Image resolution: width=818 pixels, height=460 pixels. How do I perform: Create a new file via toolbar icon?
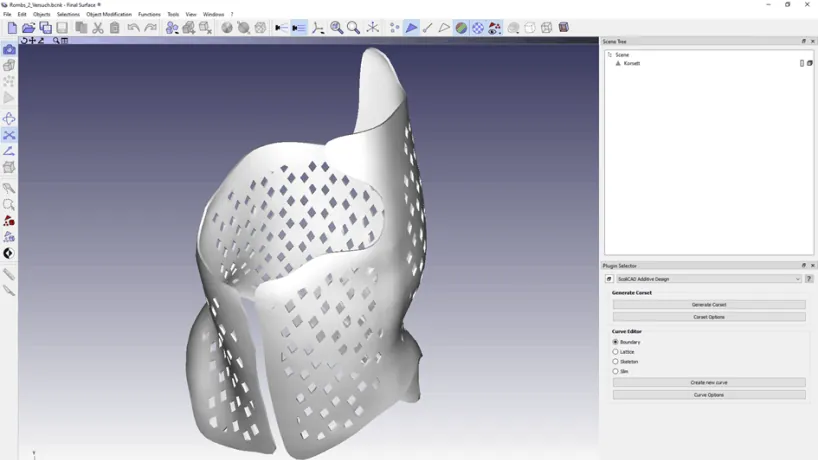pyautogui.click(x=11, y=28)
